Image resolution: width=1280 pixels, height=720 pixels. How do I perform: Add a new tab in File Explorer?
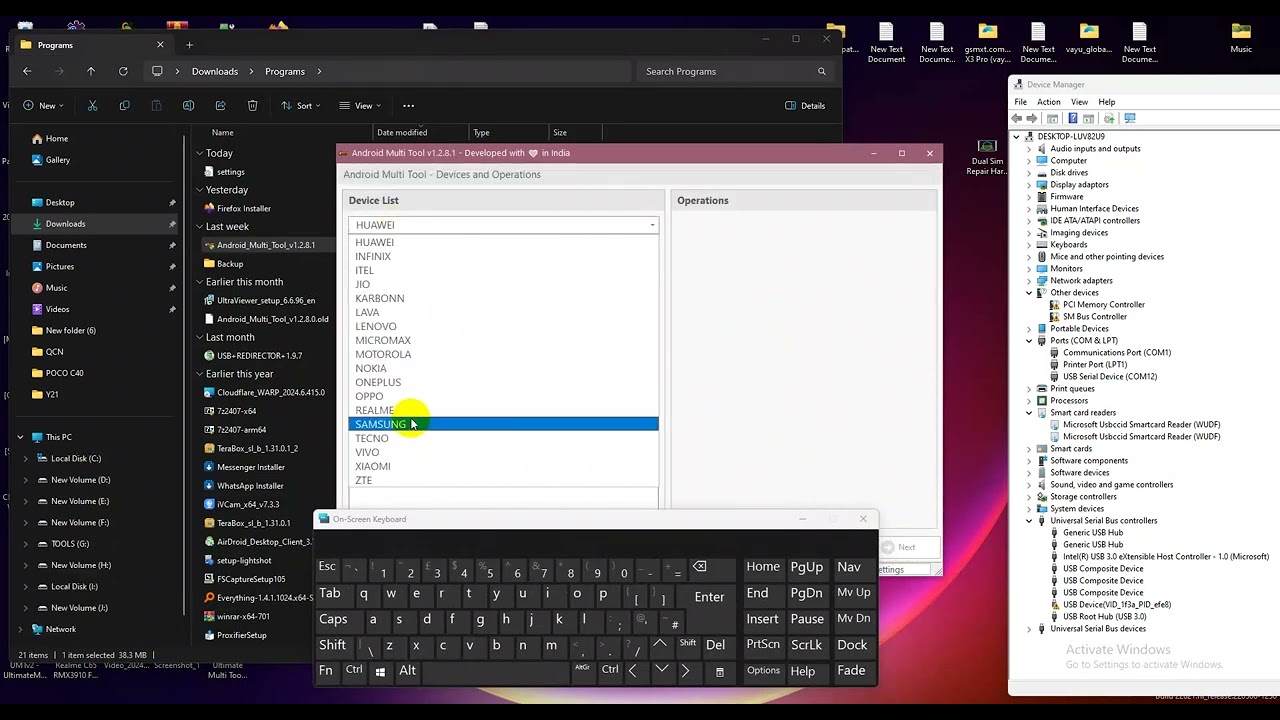190,44
